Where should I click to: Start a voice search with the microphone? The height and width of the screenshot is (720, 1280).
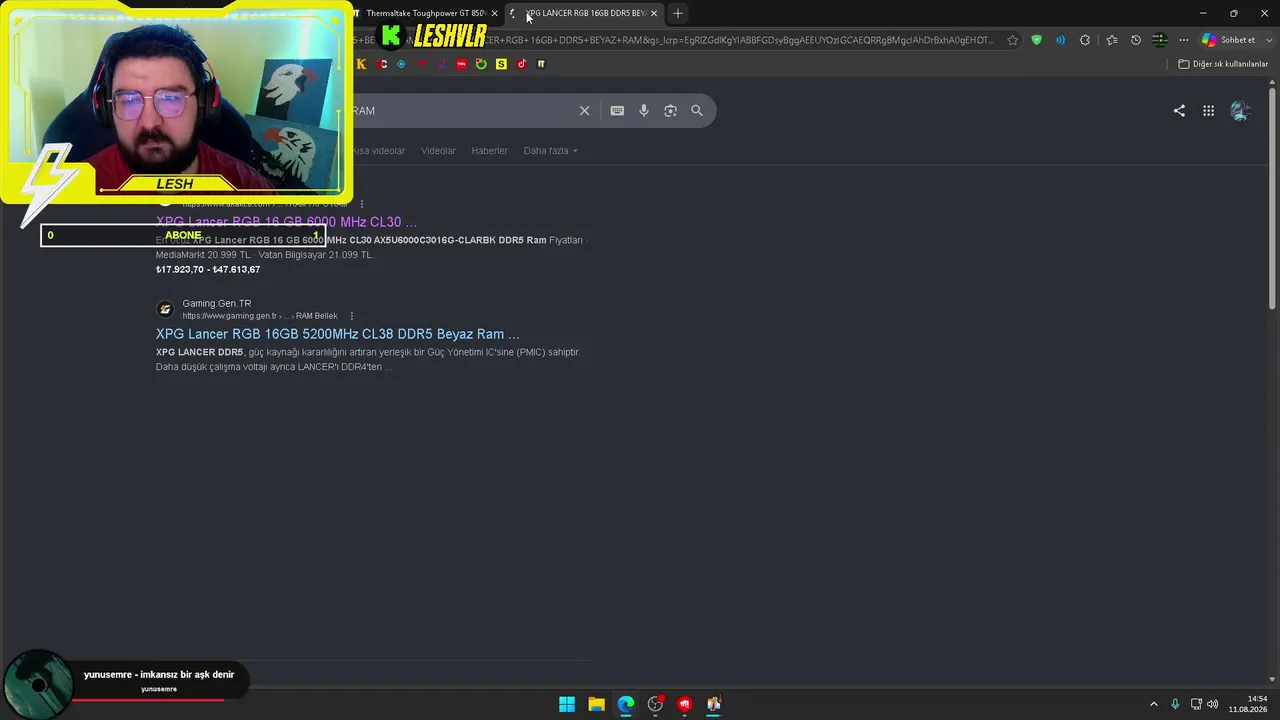click(644, 111)
